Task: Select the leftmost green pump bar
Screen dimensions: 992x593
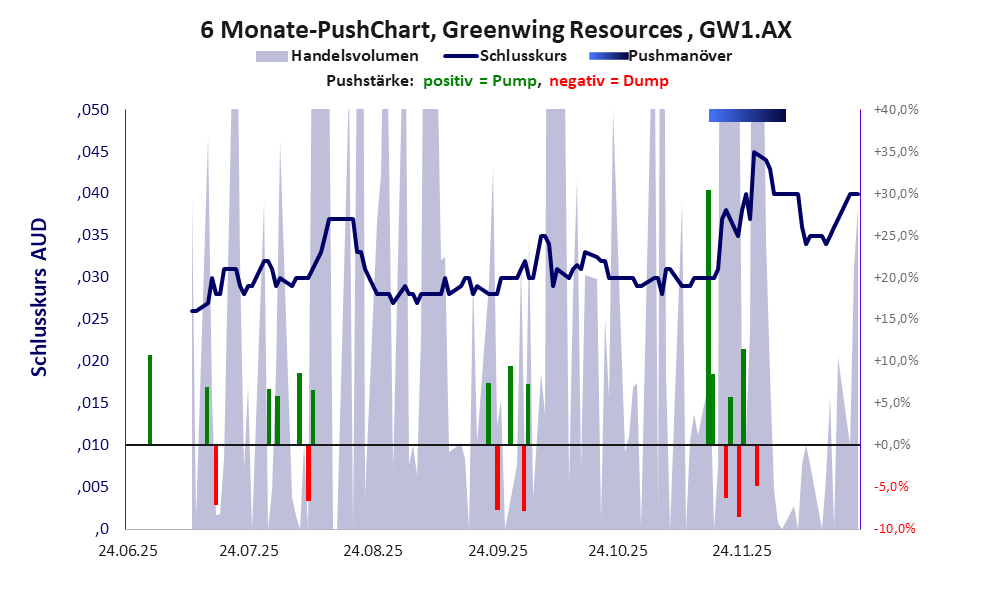Action: (150, 399)
